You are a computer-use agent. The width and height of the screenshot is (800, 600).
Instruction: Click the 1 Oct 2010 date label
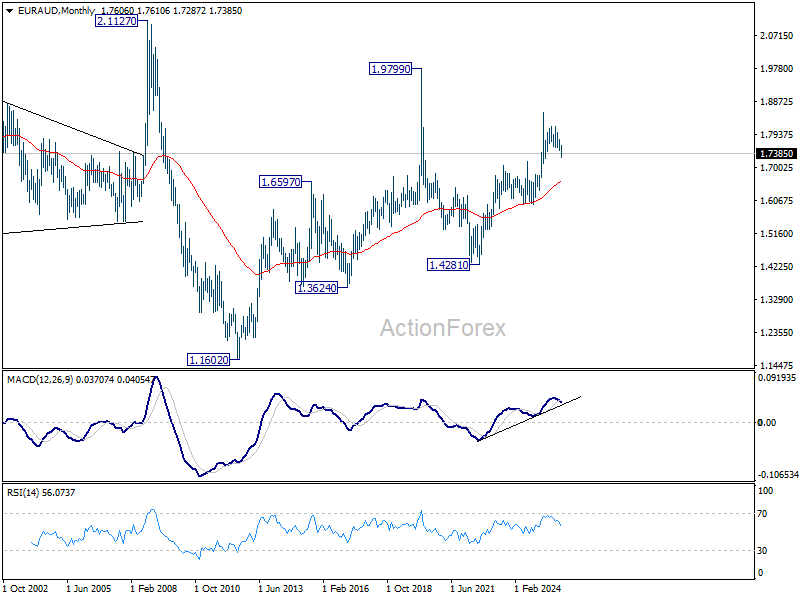pos(217,589)
